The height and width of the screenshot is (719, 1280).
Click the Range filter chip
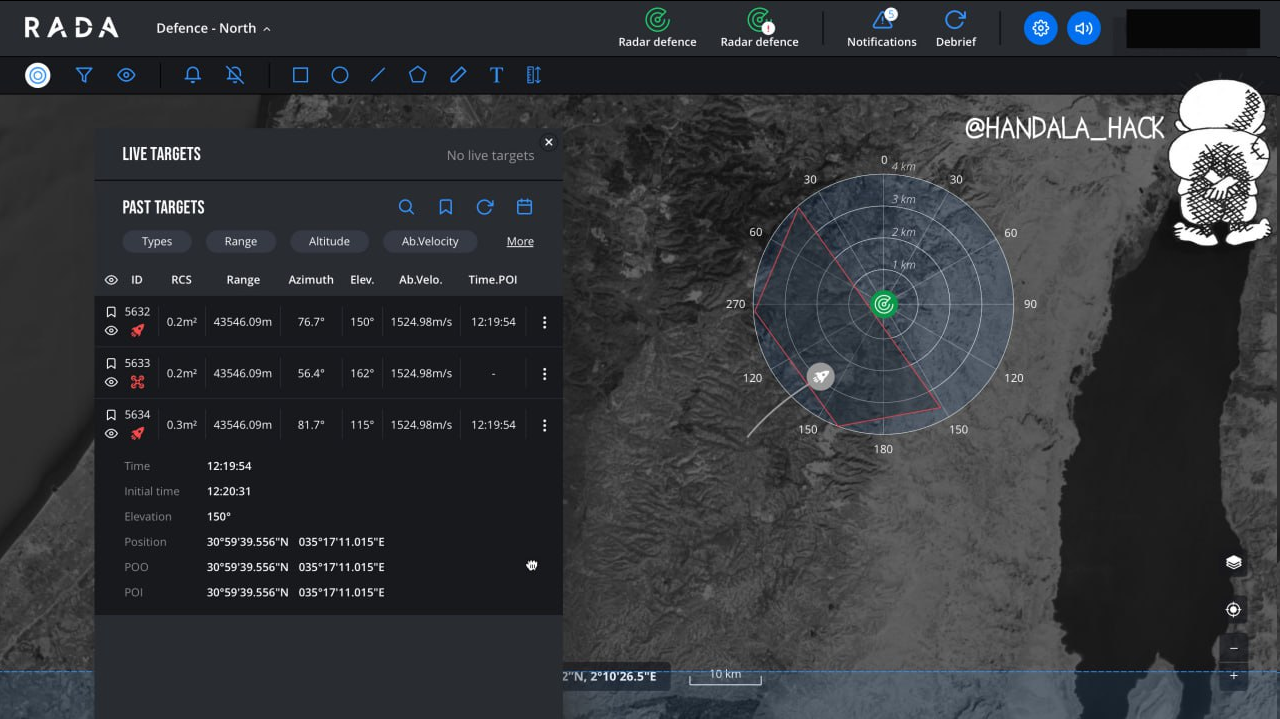(x=240, y=241)
